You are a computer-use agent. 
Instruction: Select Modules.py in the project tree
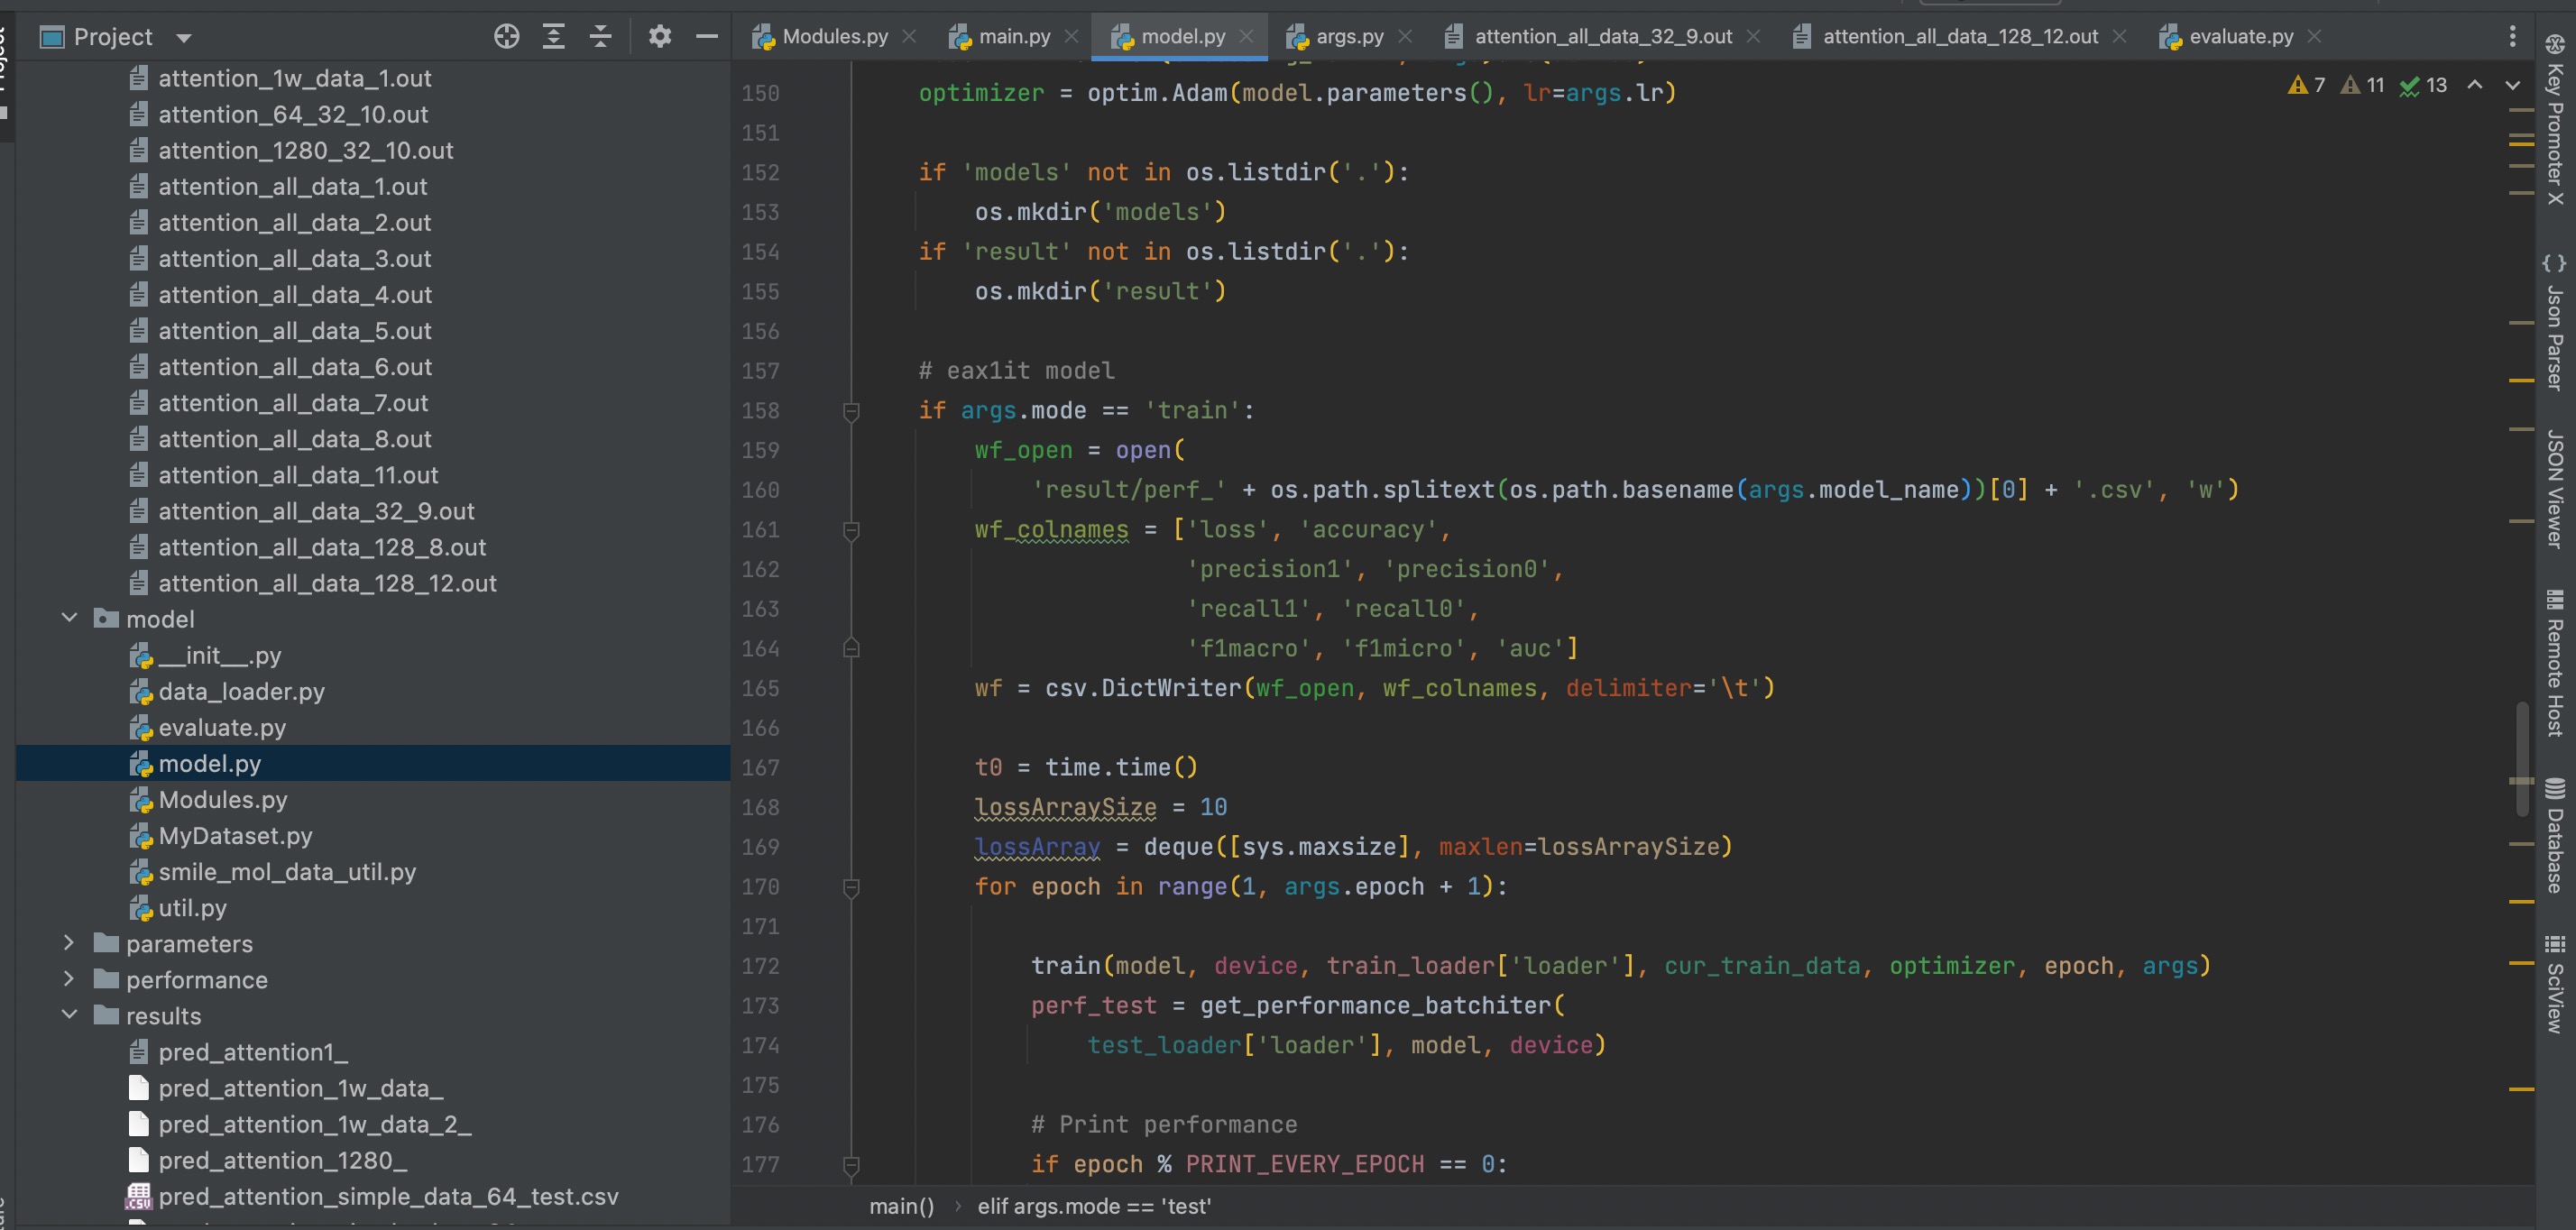(222, 800)
